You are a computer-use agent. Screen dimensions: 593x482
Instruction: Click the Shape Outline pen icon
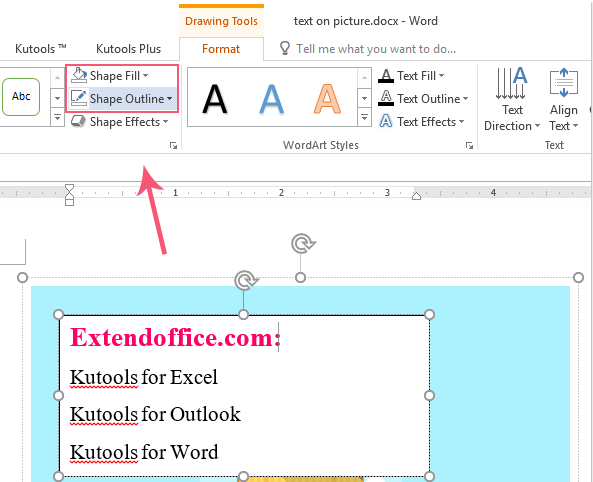(x=79, y=98)
